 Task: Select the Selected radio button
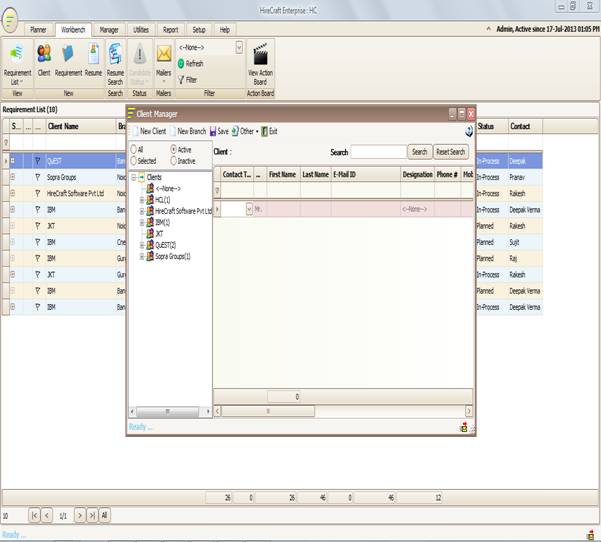point(133,161)
